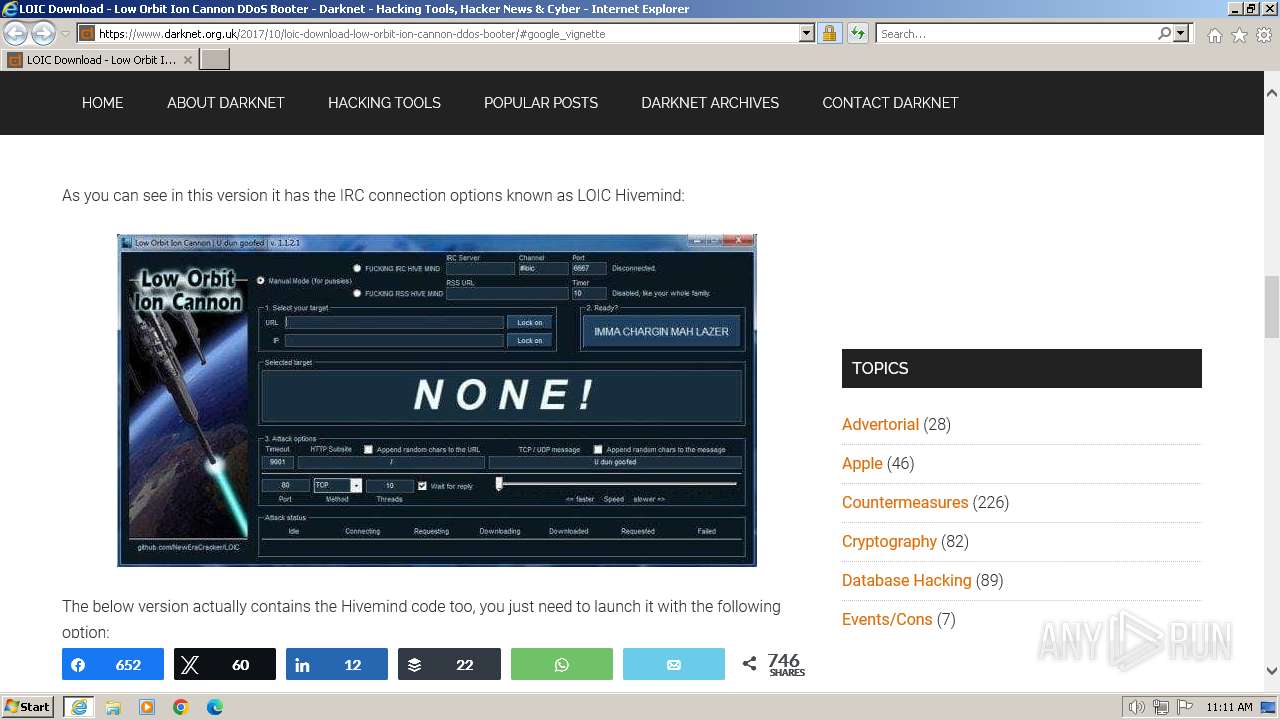
Task: Click the volume speaker tray icon
Action: pos(1137,707)
